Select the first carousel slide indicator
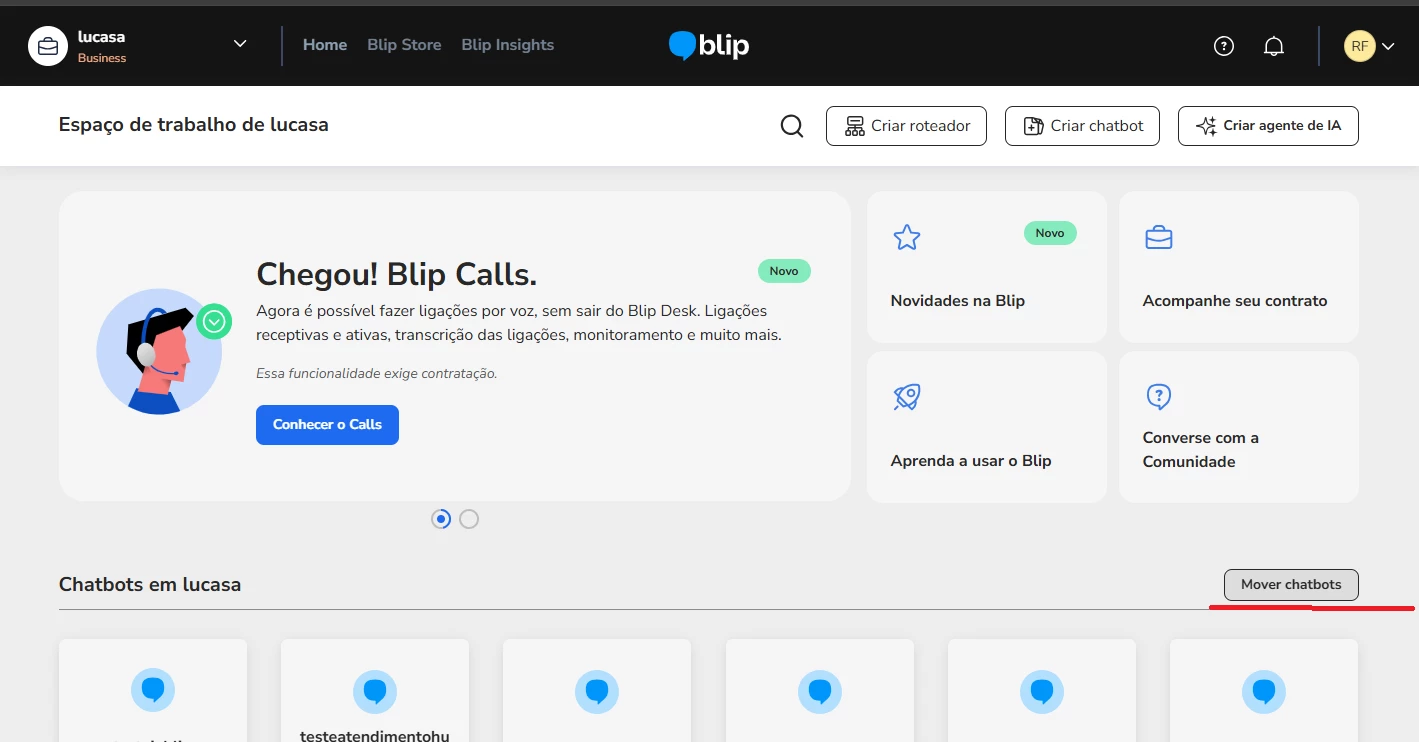The width and height of the screenshot is (1419, 742). coord(441,519)
